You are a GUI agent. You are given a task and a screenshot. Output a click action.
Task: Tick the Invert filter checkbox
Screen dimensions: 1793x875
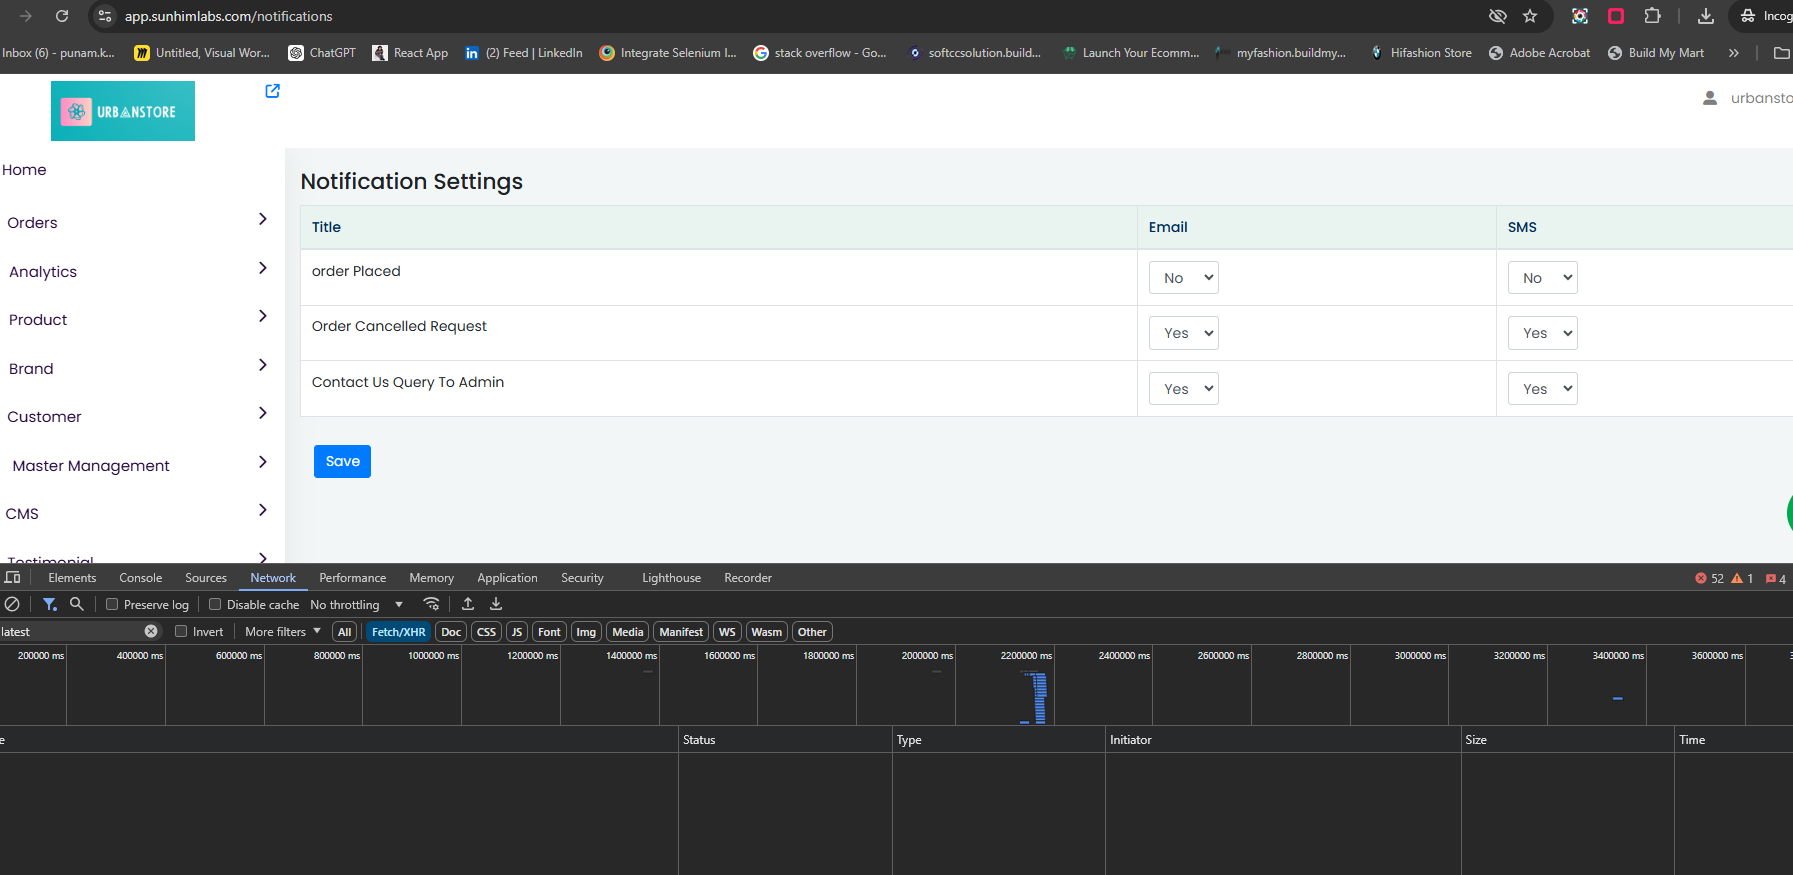click(181, 631)
